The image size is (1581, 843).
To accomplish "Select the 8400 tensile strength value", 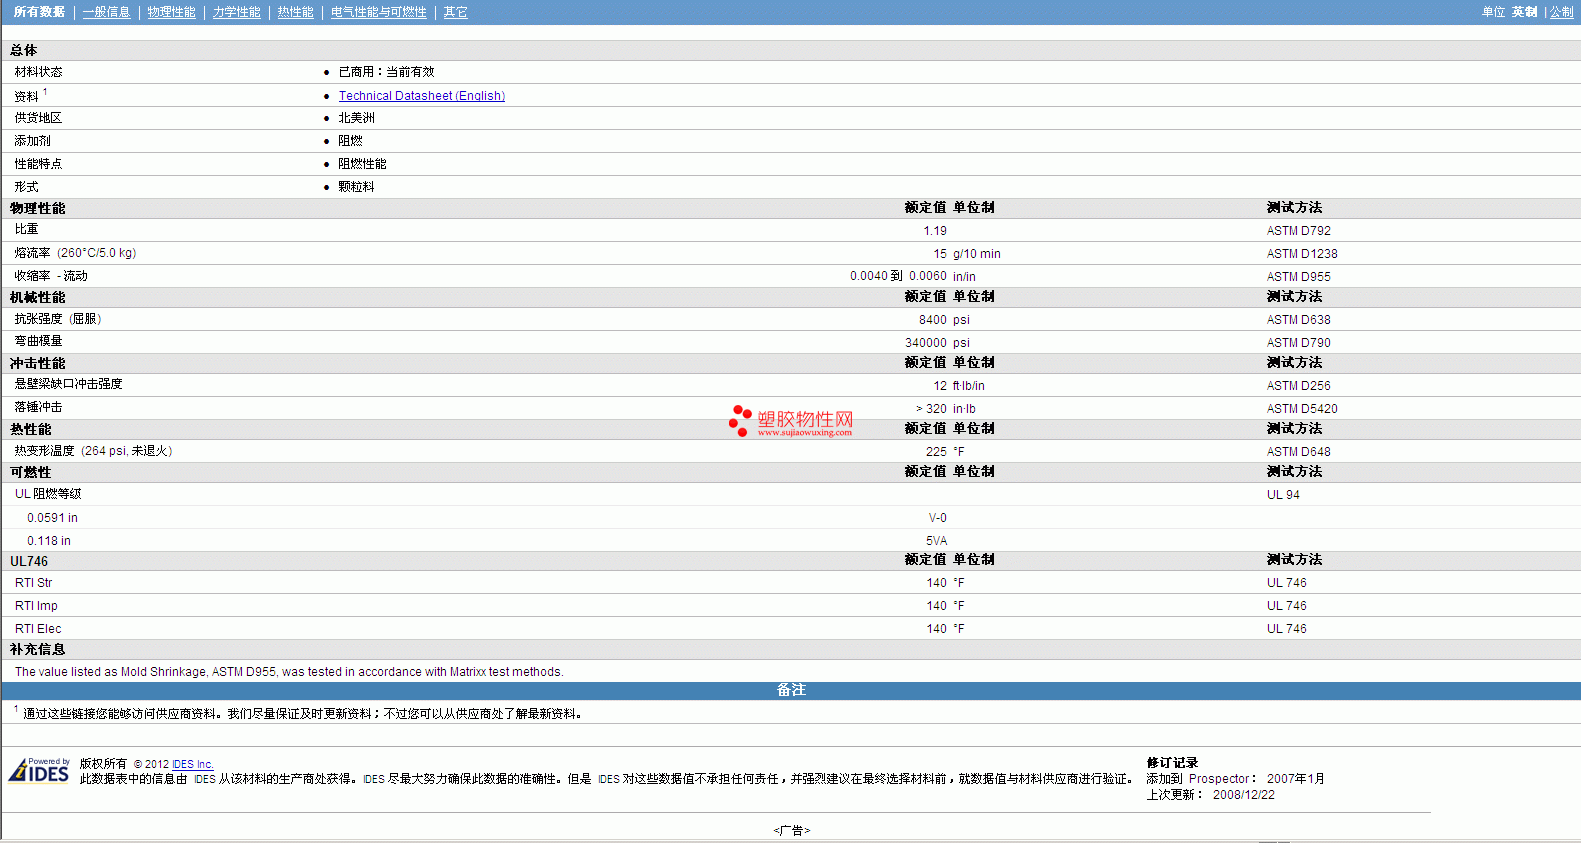I will pos(933,320).
